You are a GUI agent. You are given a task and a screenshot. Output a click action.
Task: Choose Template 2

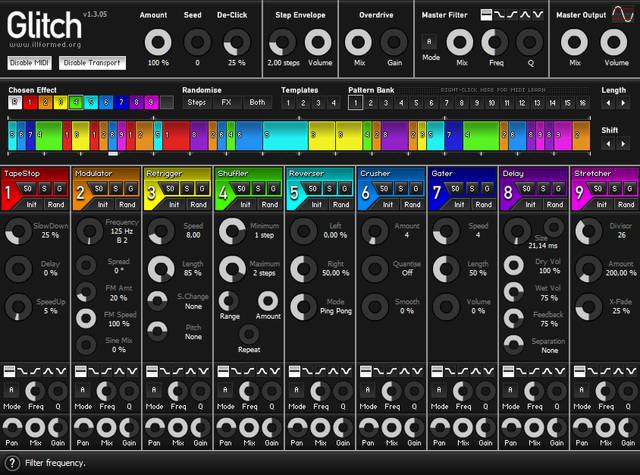[x=303, y=103]
